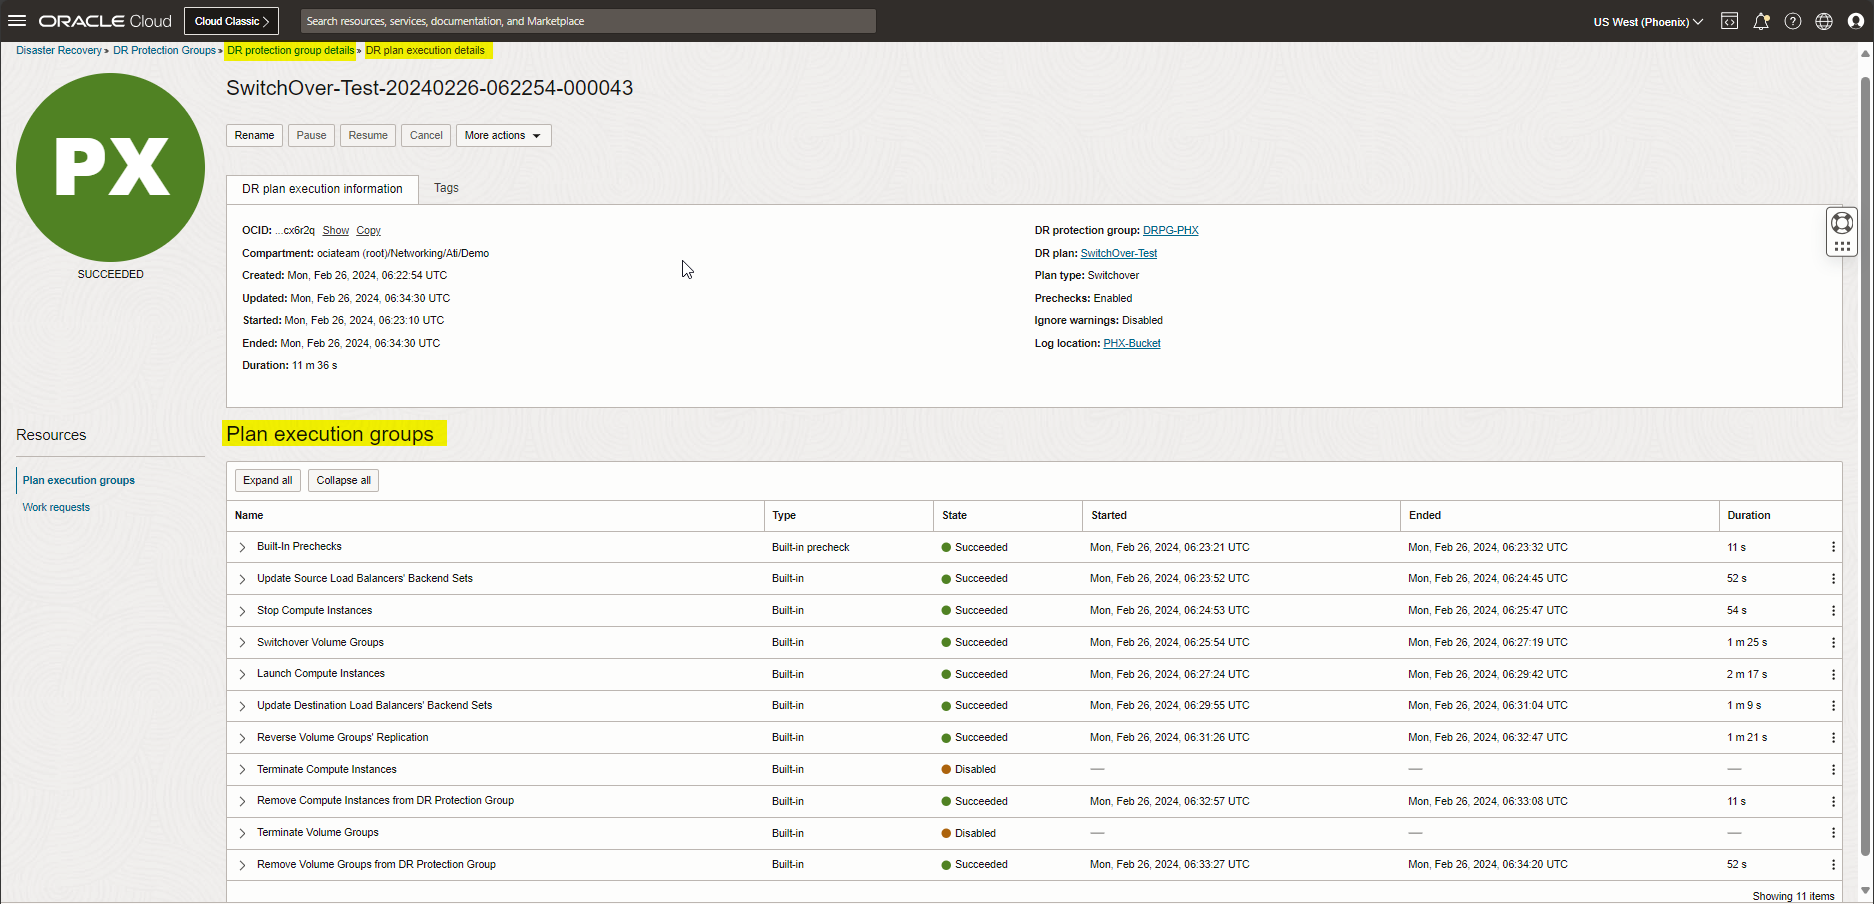Open the Cloud Shell developer tools icon
Viewport: 1874px width, 904px height.
point(1729,21)
